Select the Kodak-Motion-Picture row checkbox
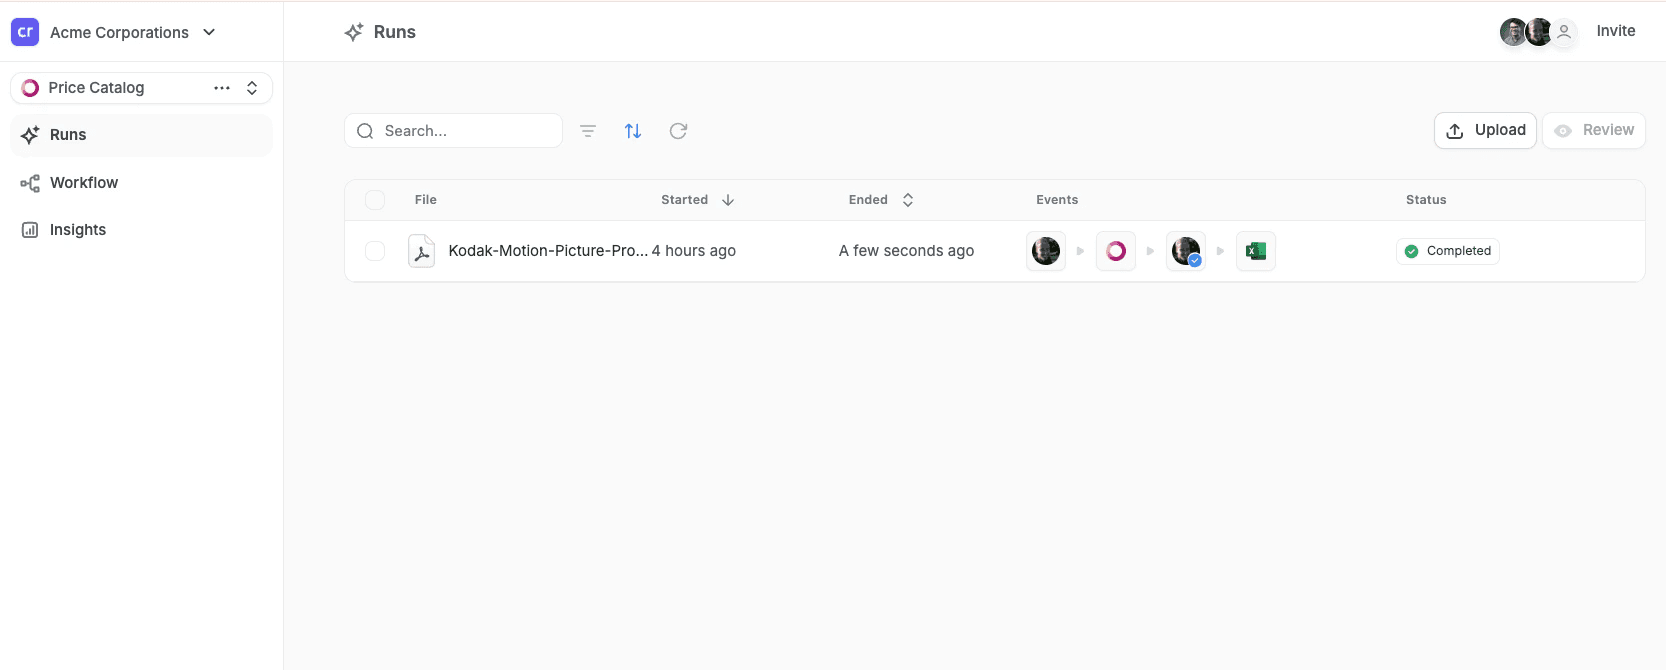 pyautogui.click(x=375, y=251)
